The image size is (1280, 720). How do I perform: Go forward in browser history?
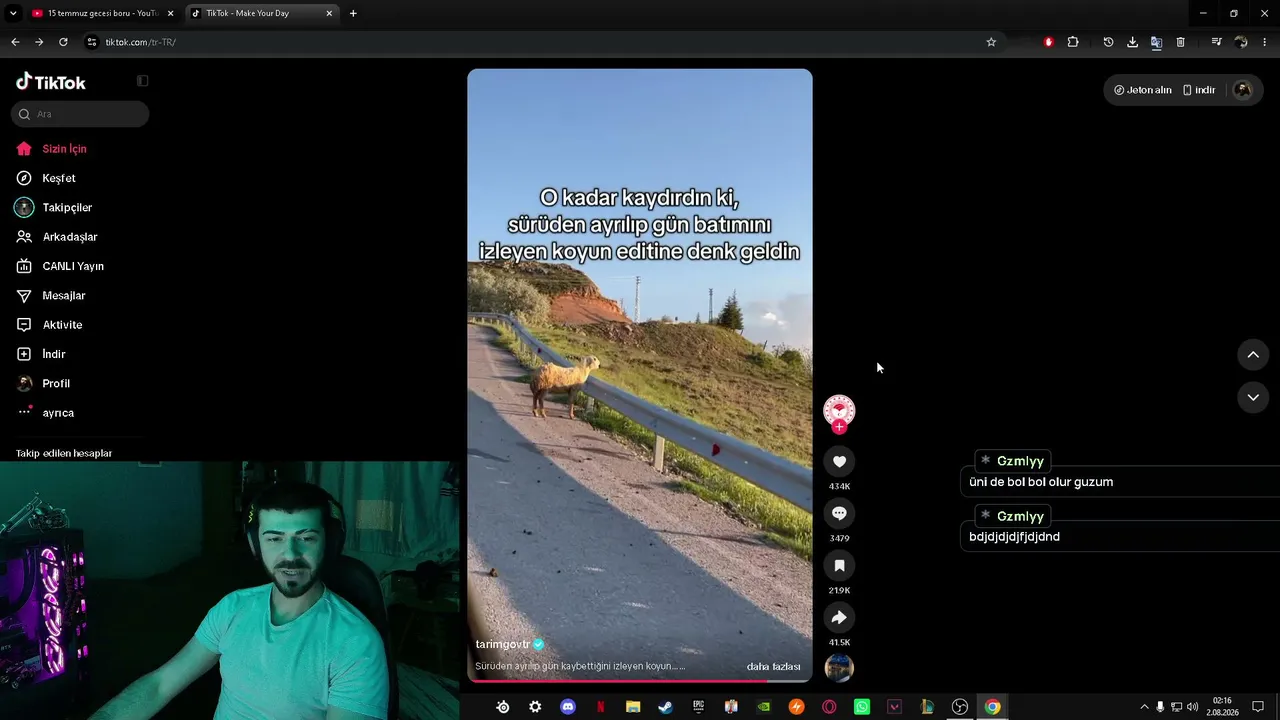coord(39,42)
